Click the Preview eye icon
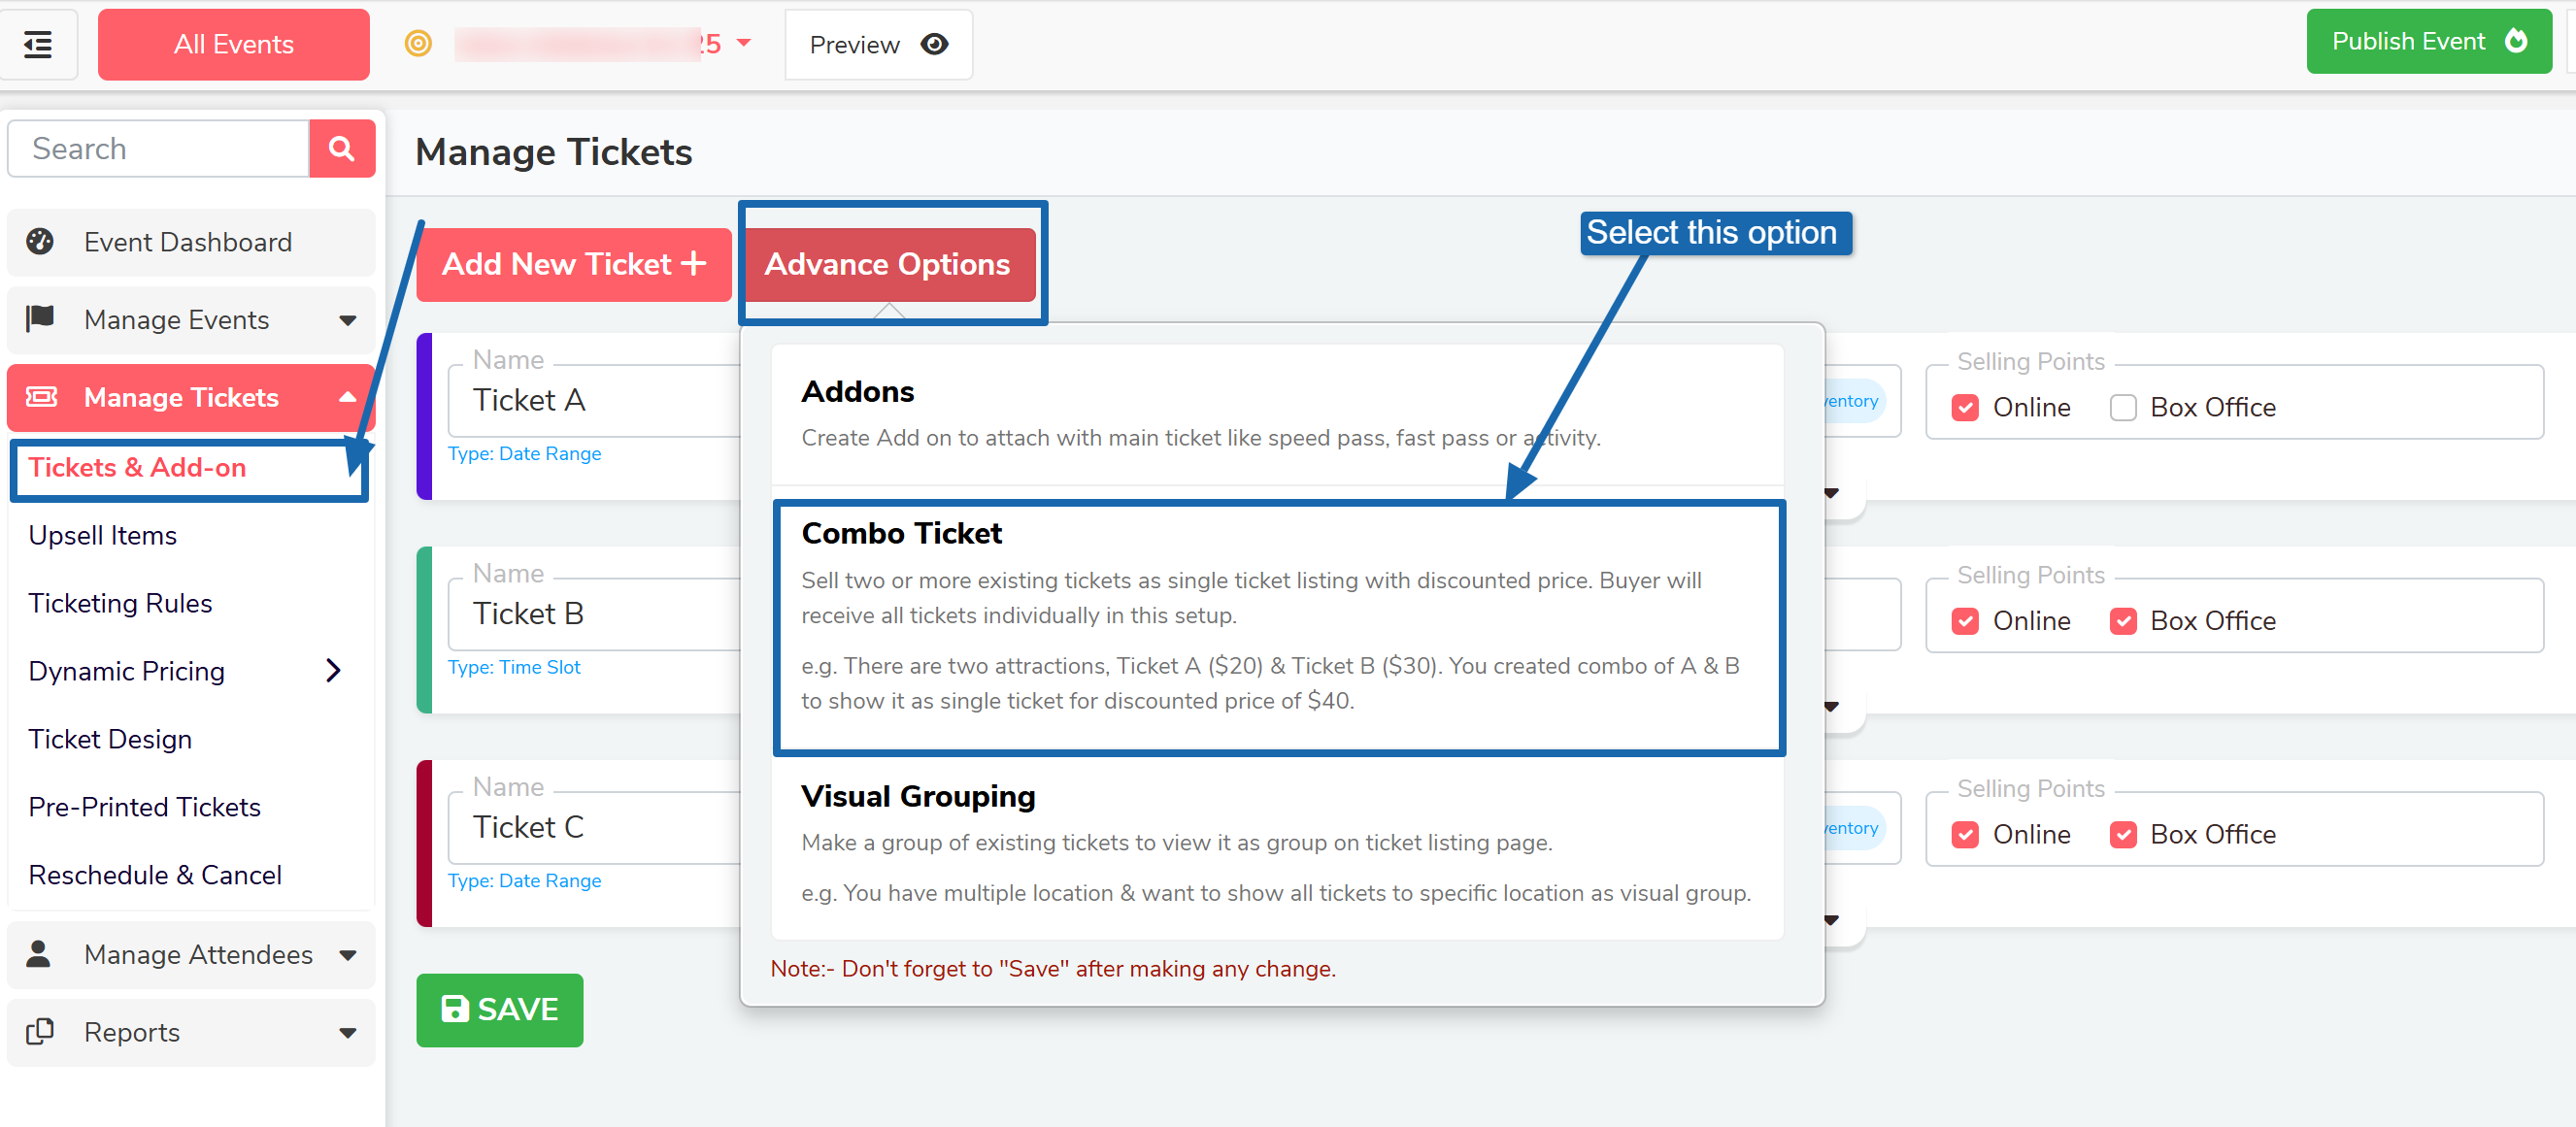 [x=934, y=44]
